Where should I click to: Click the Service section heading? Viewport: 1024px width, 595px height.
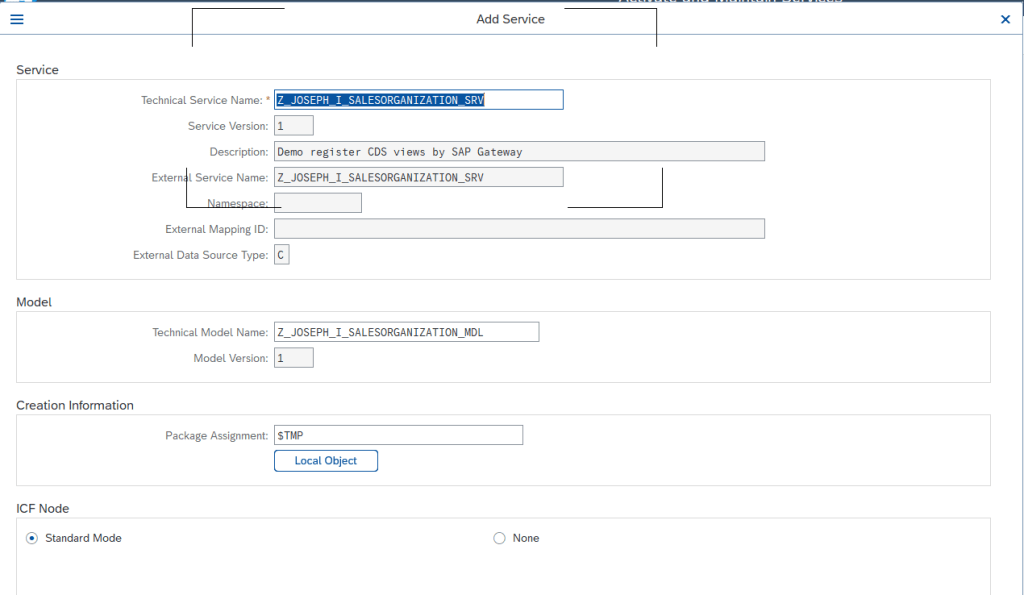coord(38,70)
